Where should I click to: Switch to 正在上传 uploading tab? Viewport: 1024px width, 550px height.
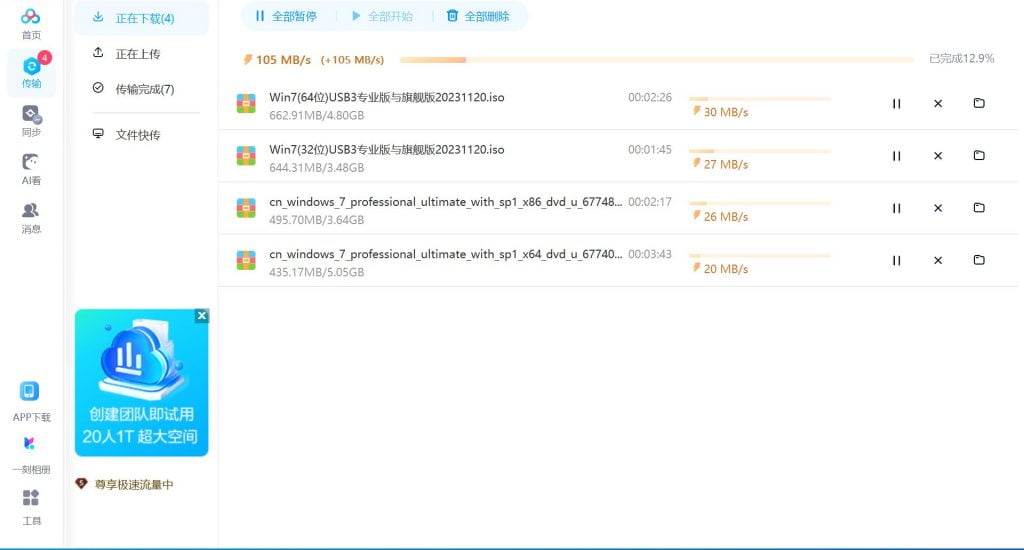point(137,54)
